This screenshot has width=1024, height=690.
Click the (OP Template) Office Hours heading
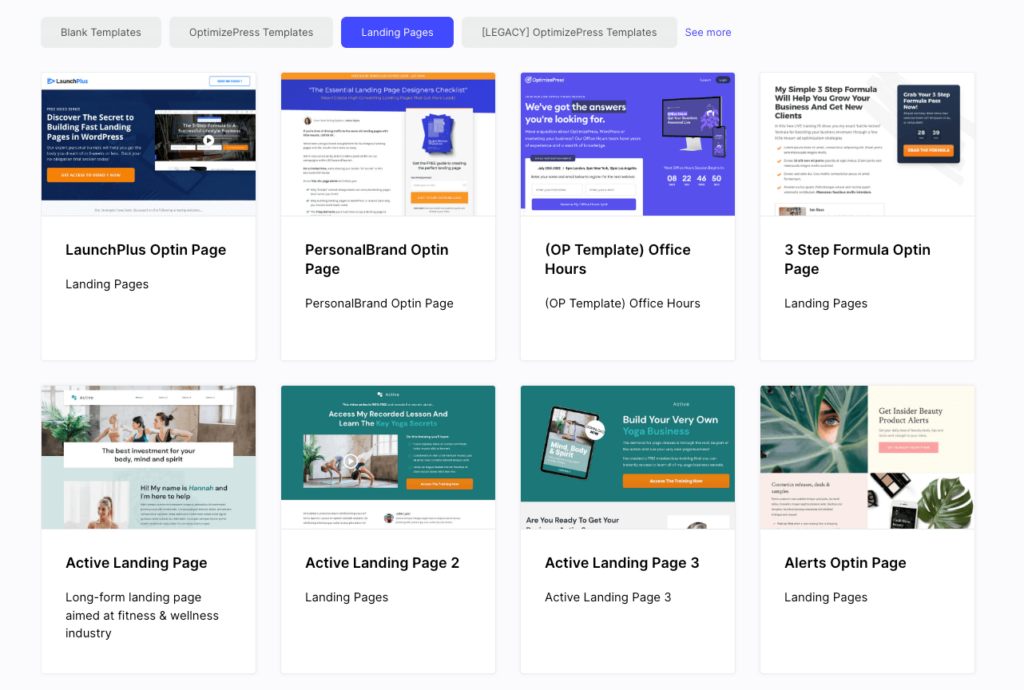617,259
